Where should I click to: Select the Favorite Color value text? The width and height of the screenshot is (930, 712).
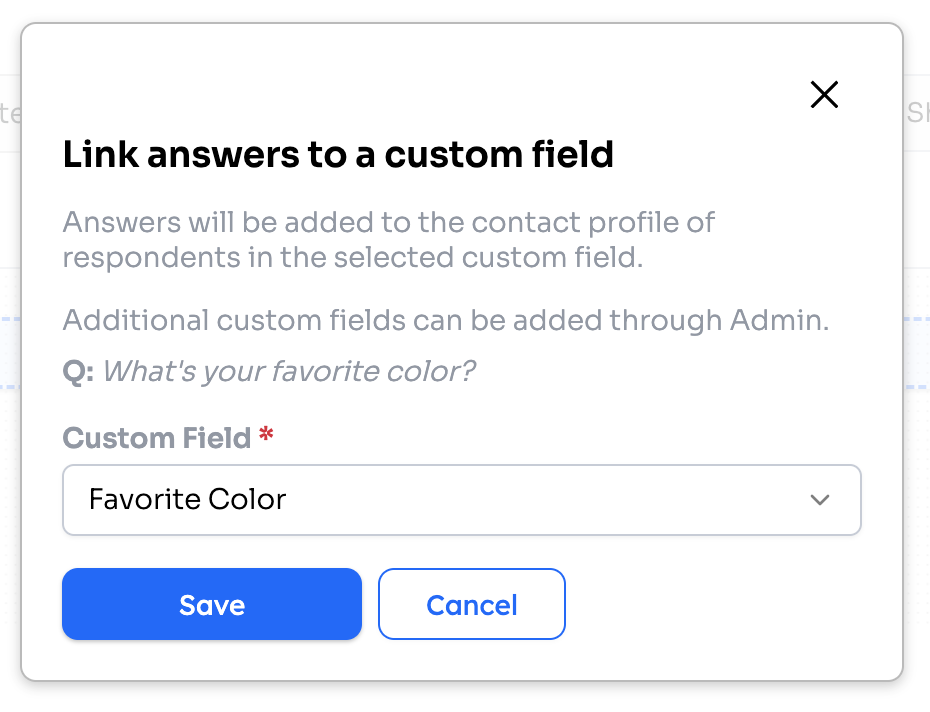(187, 499)
